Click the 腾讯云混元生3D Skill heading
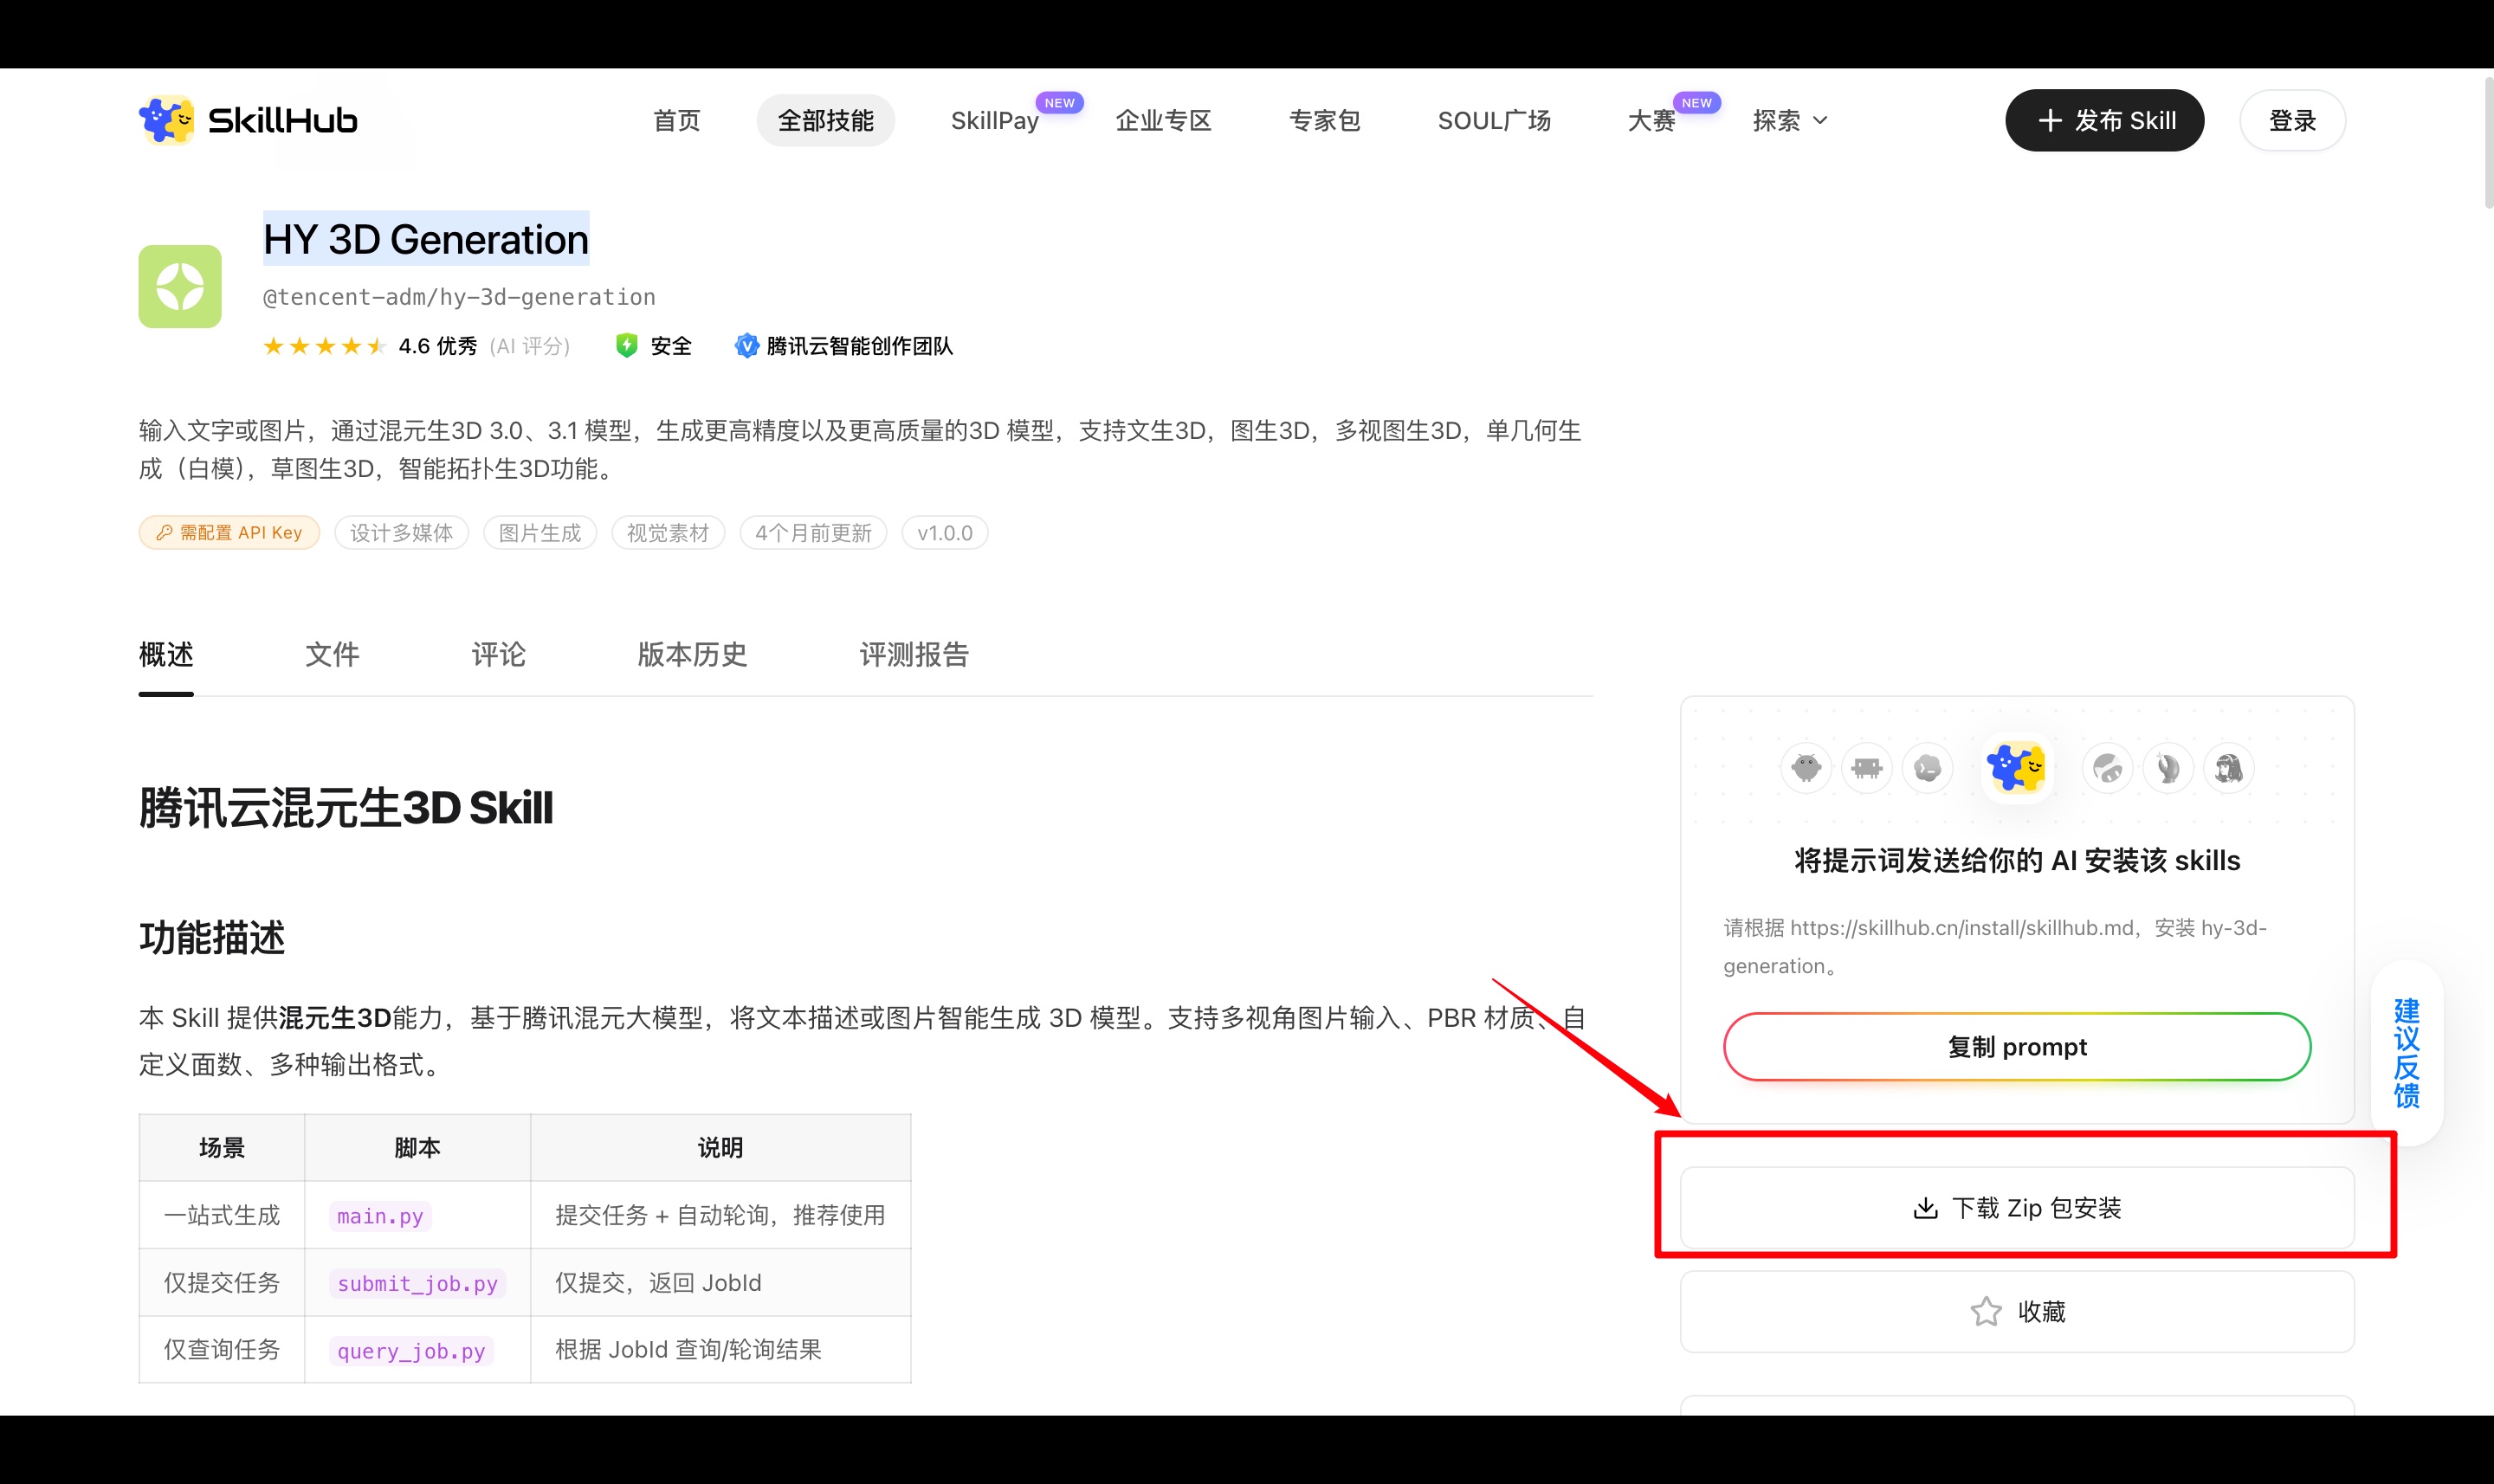Image resolution: width=2494 pixels, height=1484 pixels. [x=346, y=808]
